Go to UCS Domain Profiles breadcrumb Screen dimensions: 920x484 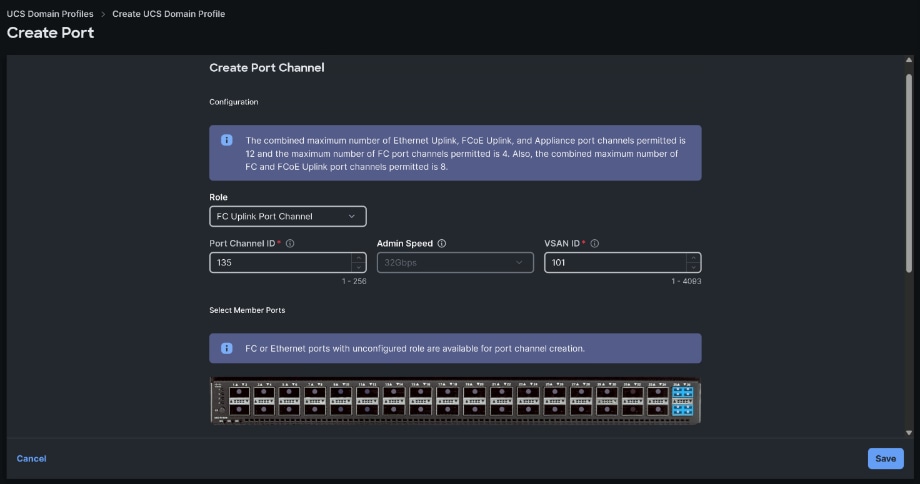click(x=50, y=13)
